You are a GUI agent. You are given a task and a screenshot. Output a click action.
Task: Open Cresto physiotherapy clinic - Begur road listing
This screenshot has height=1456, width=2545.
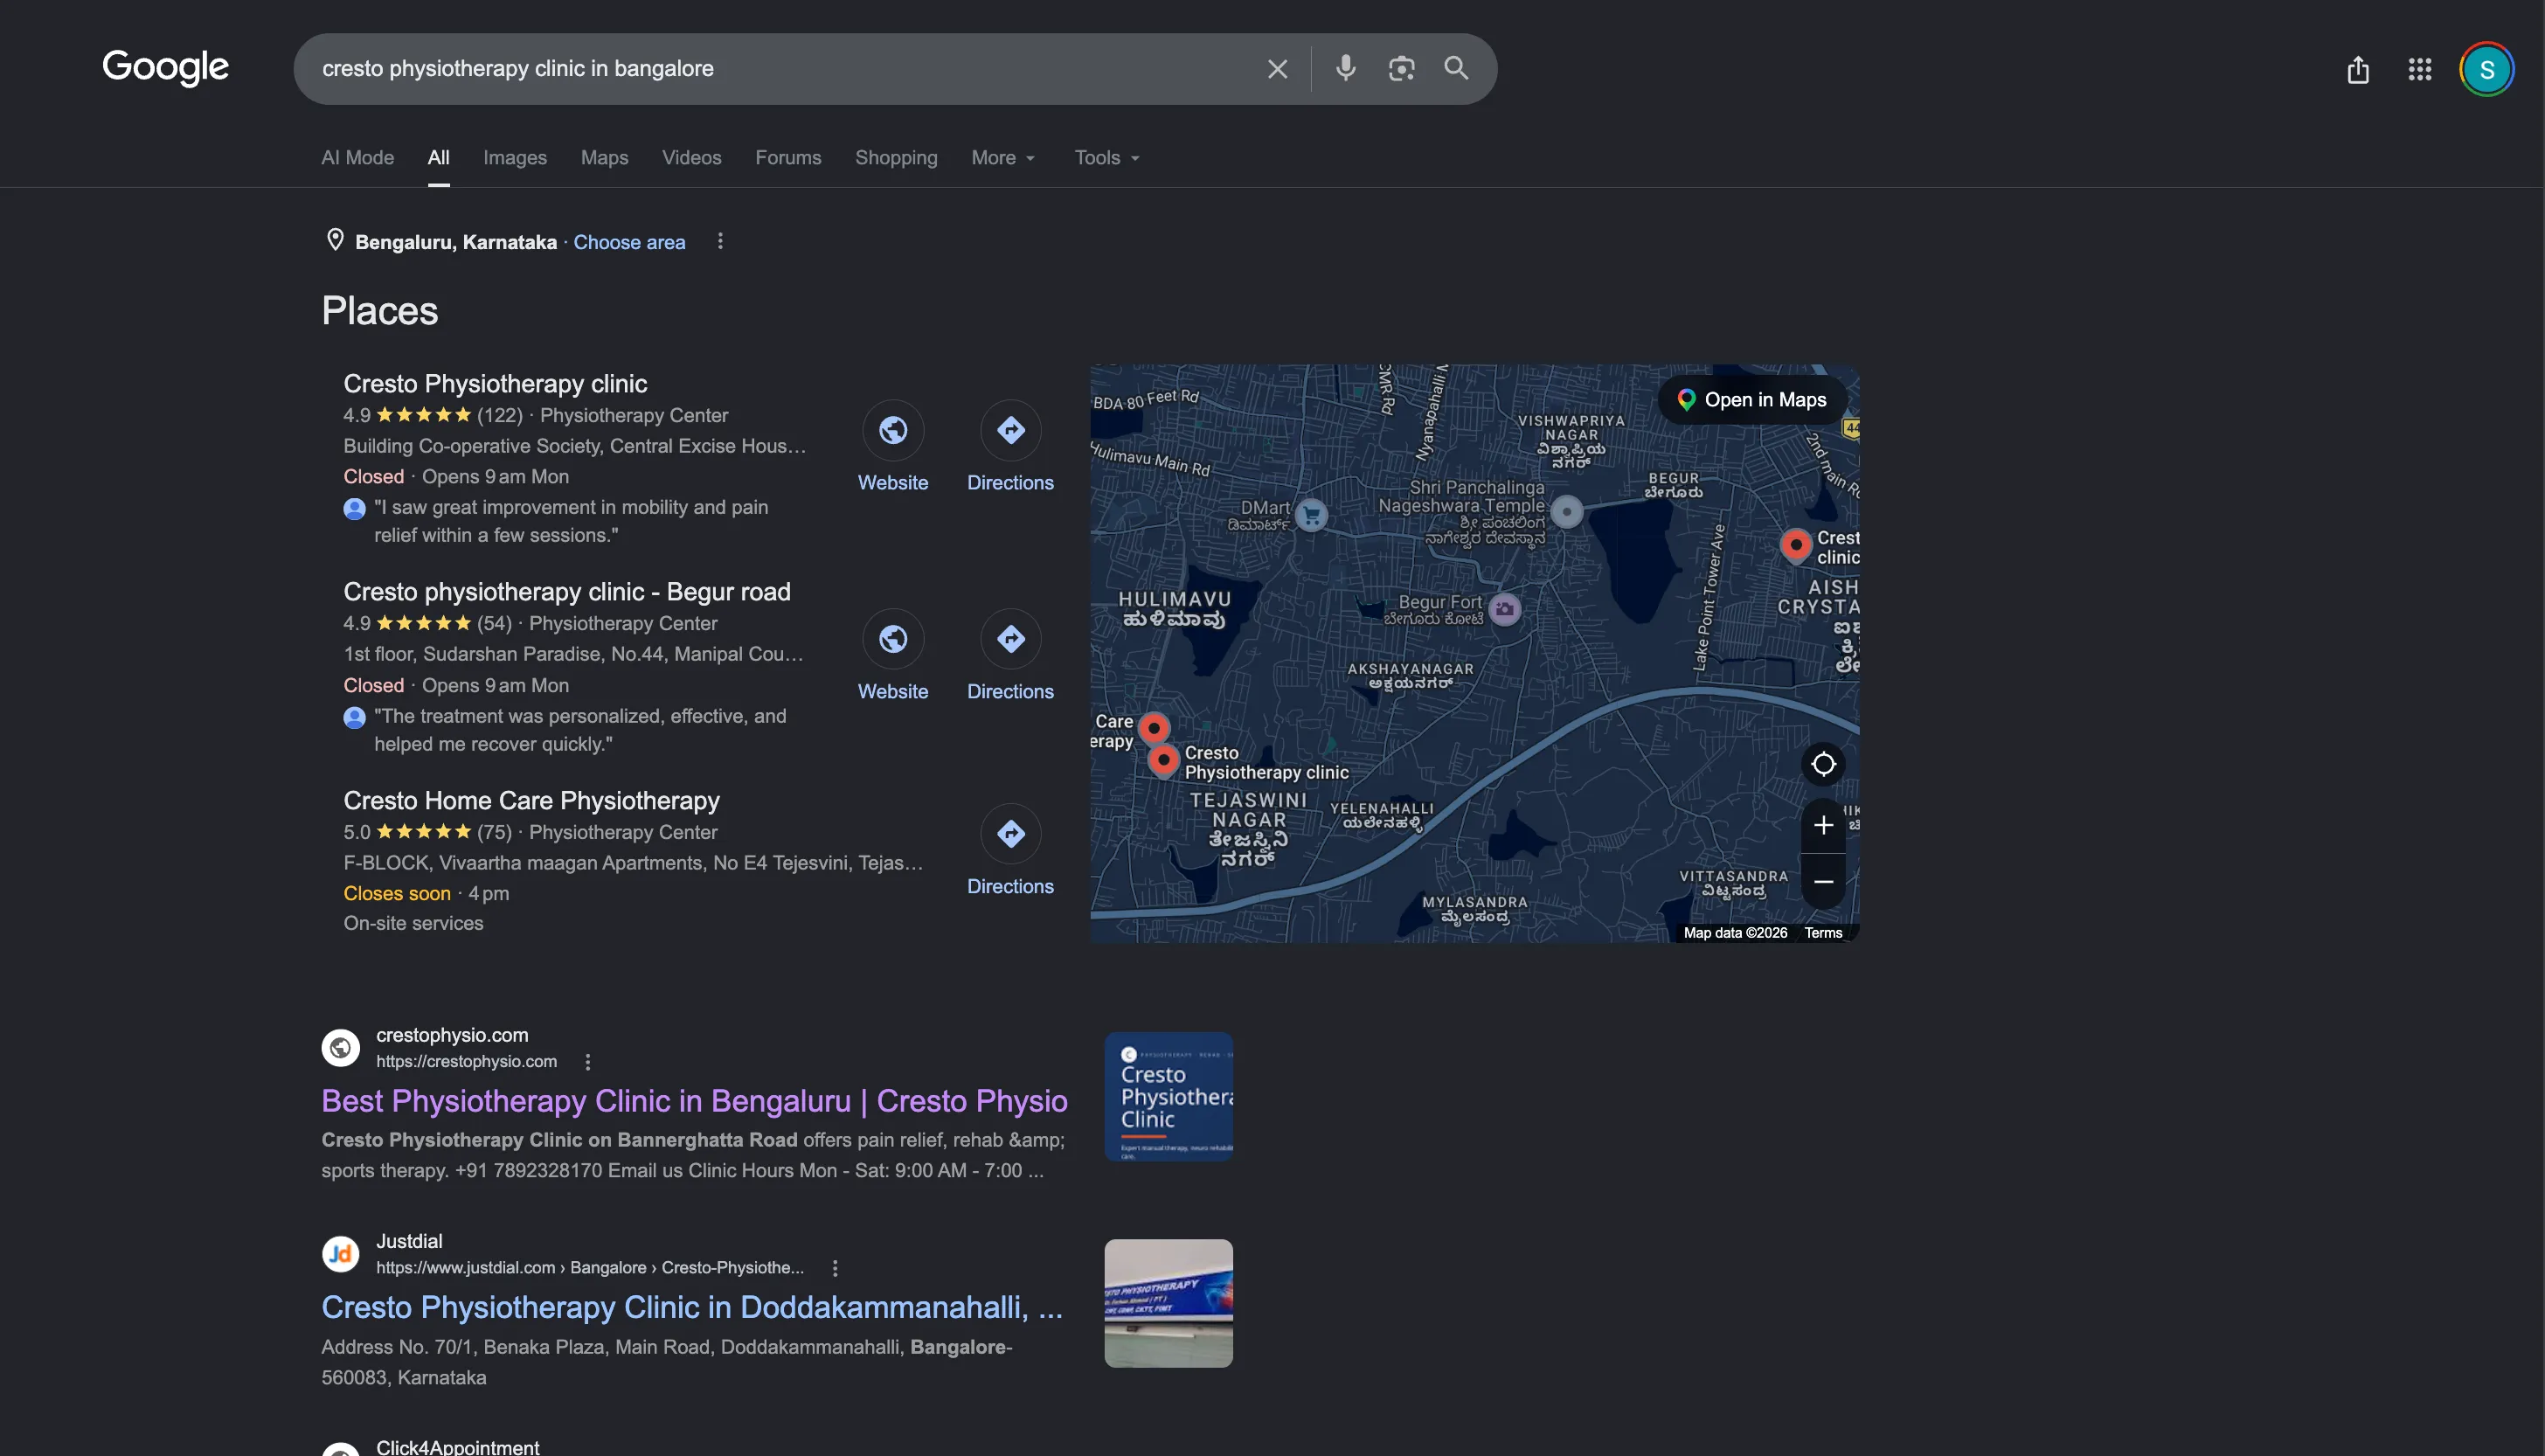pyautogui.click(x=567, y=592)
